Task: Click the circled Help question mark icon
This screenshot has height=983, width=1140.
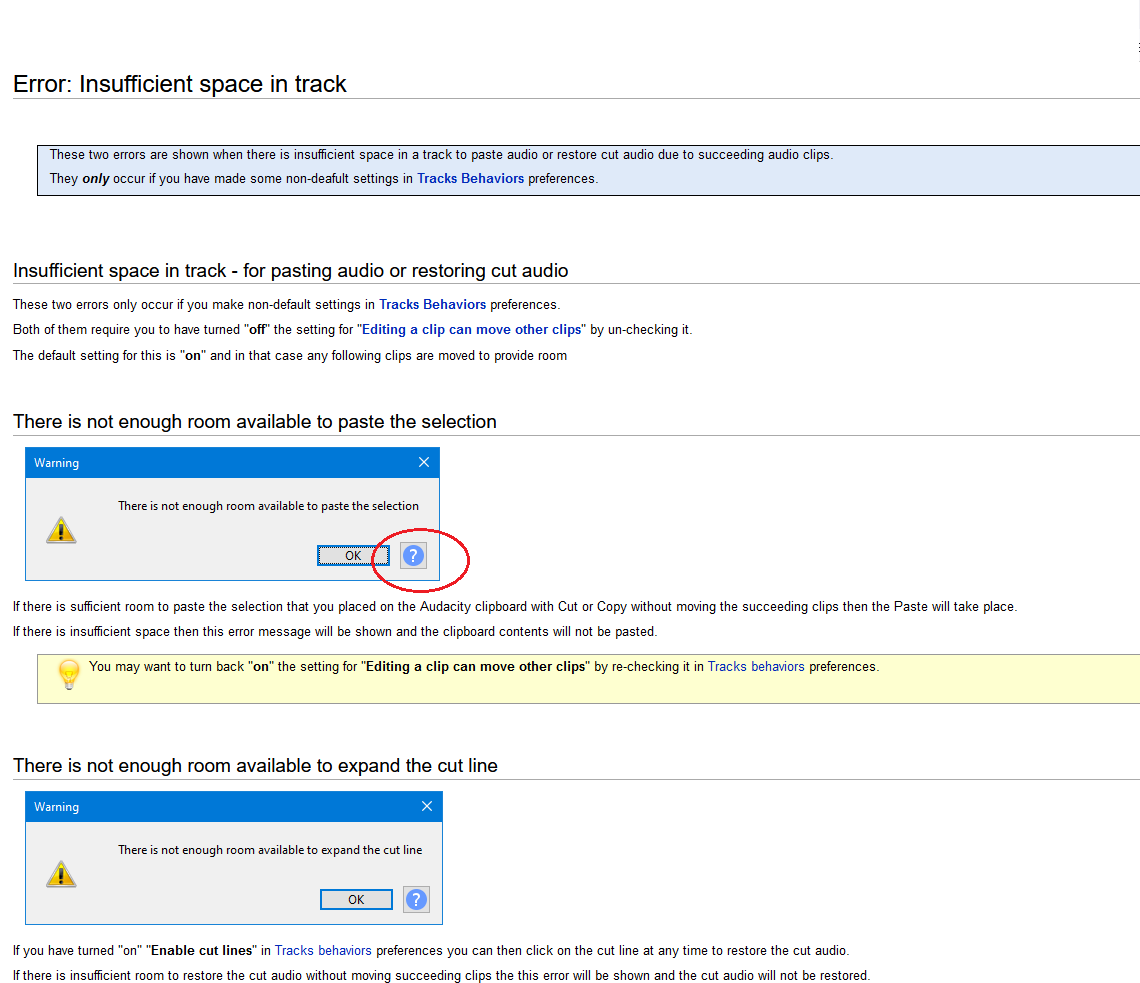Action: [x=413, y=555]
